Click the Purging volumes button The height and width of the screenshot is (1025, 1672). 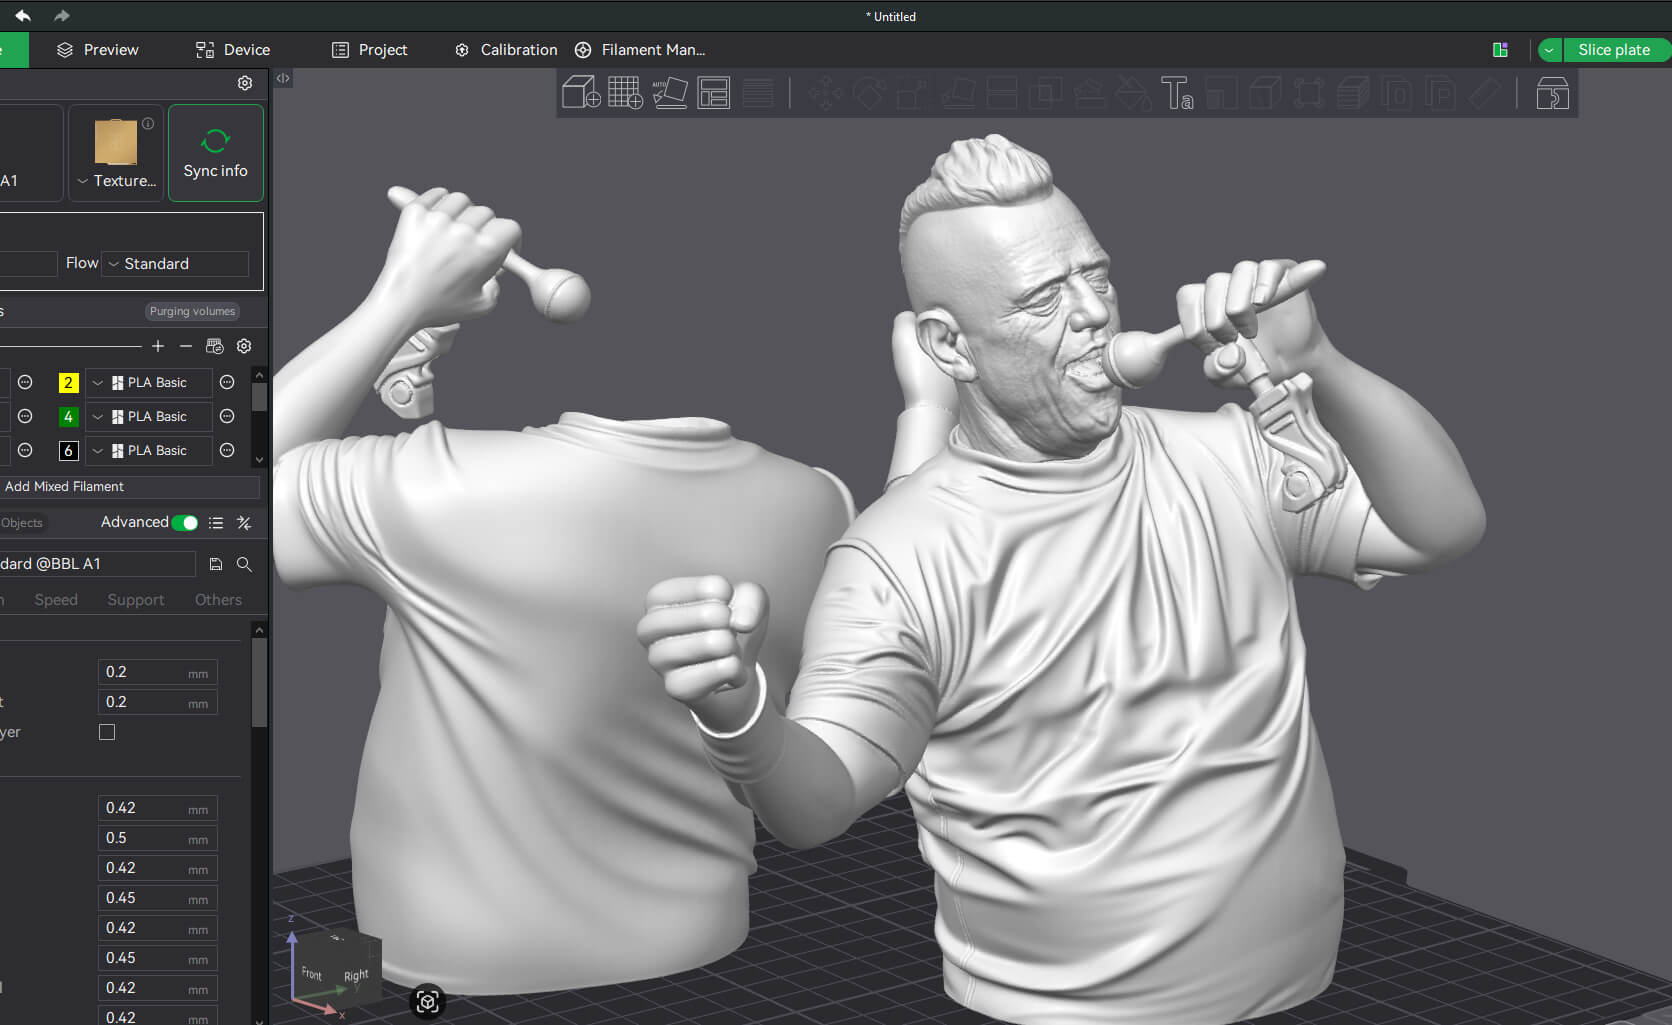pos(192,311)
